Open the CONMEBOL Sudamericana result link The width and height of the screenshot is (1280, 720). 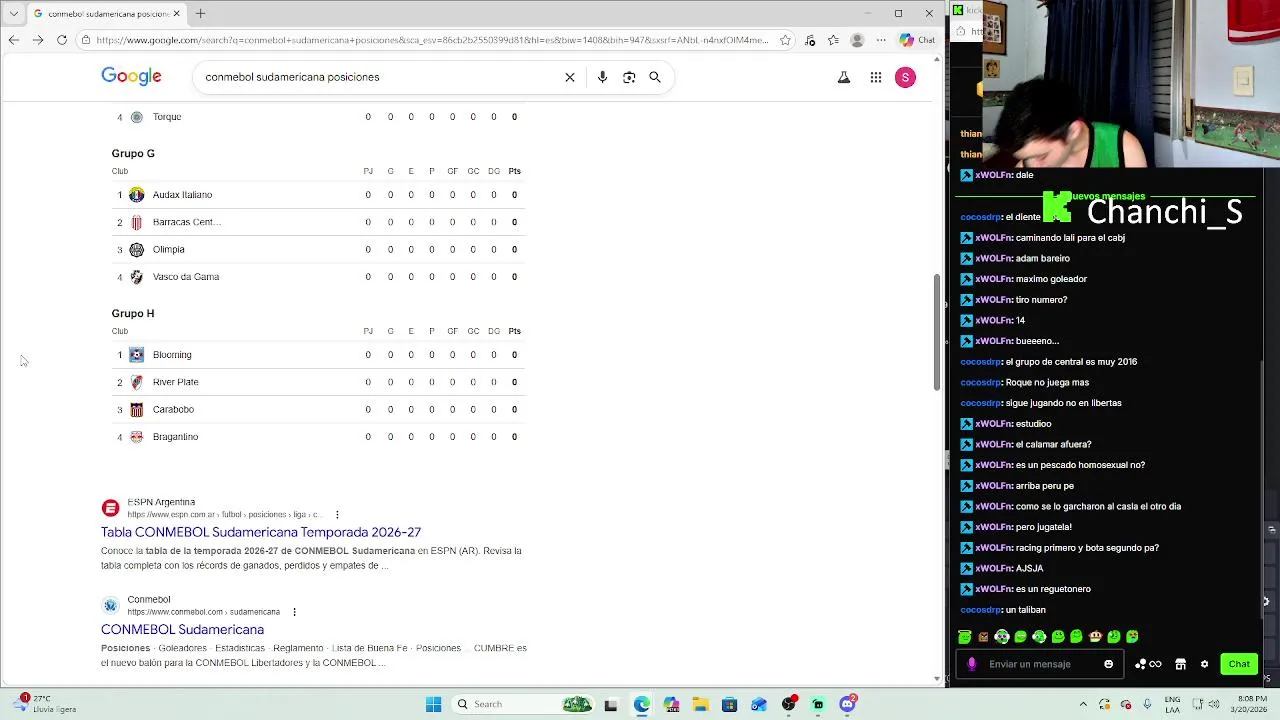(182, 629)
